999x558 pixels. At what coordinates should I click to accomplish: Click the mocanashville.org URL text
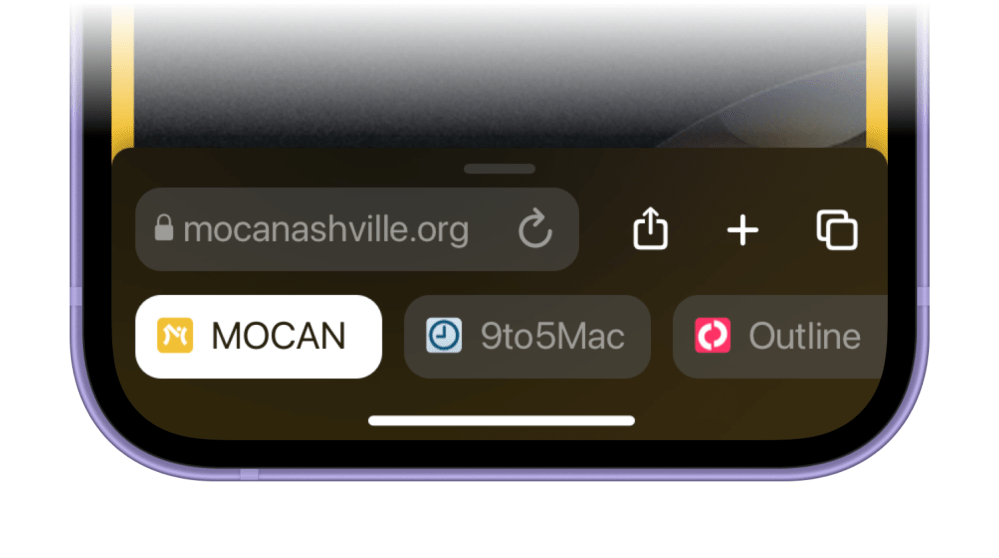326,230
